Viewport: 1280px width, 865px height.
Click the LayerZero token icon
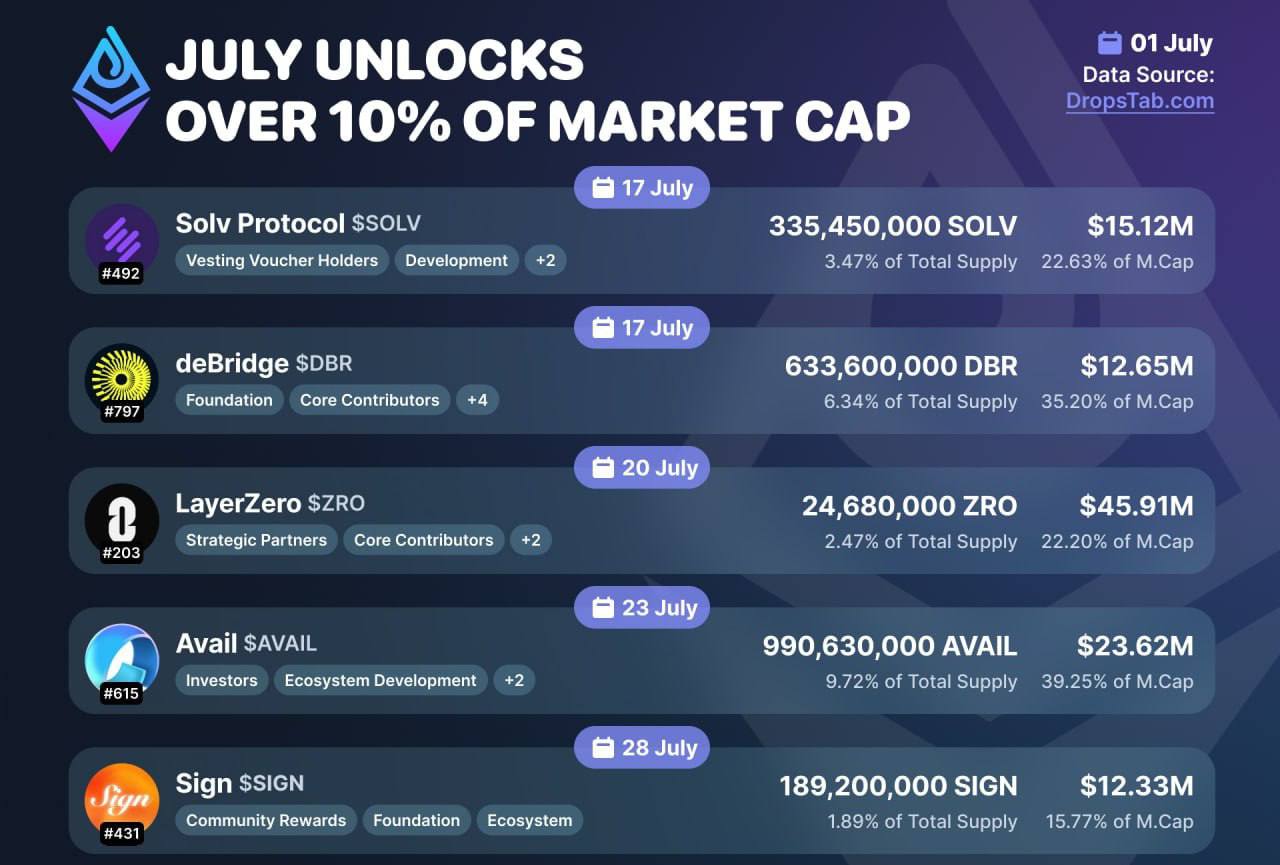pyautogui.click(x=122, y=520)
